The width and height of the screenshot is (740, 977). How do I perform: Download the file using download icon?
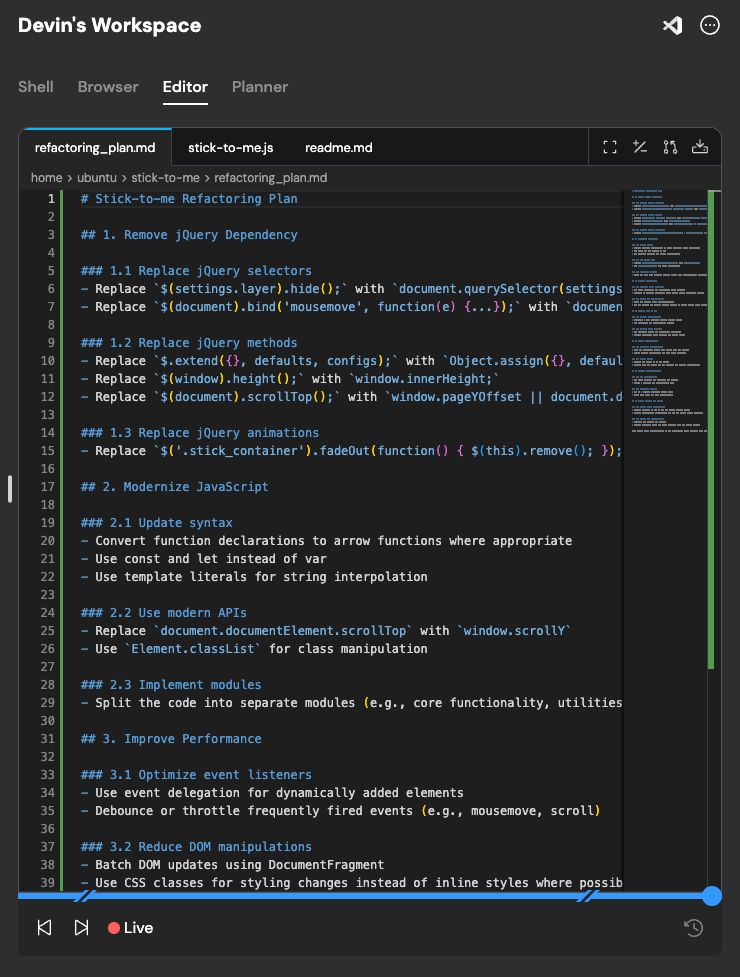pyautogui.click(x=700, y=147)
